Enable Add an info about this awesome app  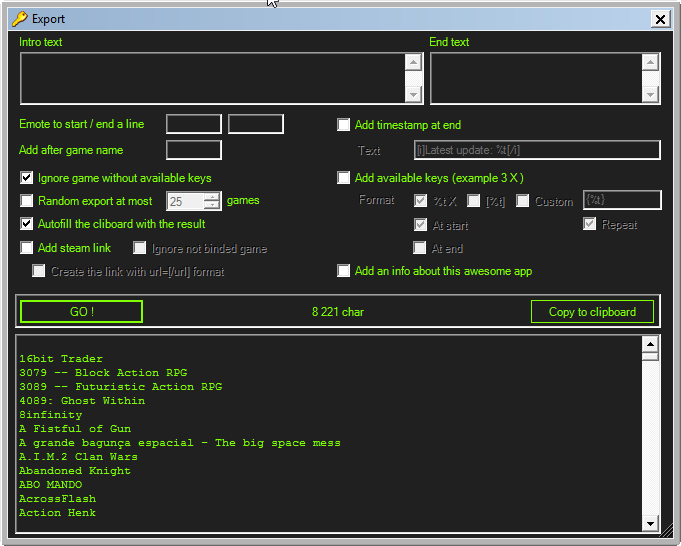[x=344, y=271]
